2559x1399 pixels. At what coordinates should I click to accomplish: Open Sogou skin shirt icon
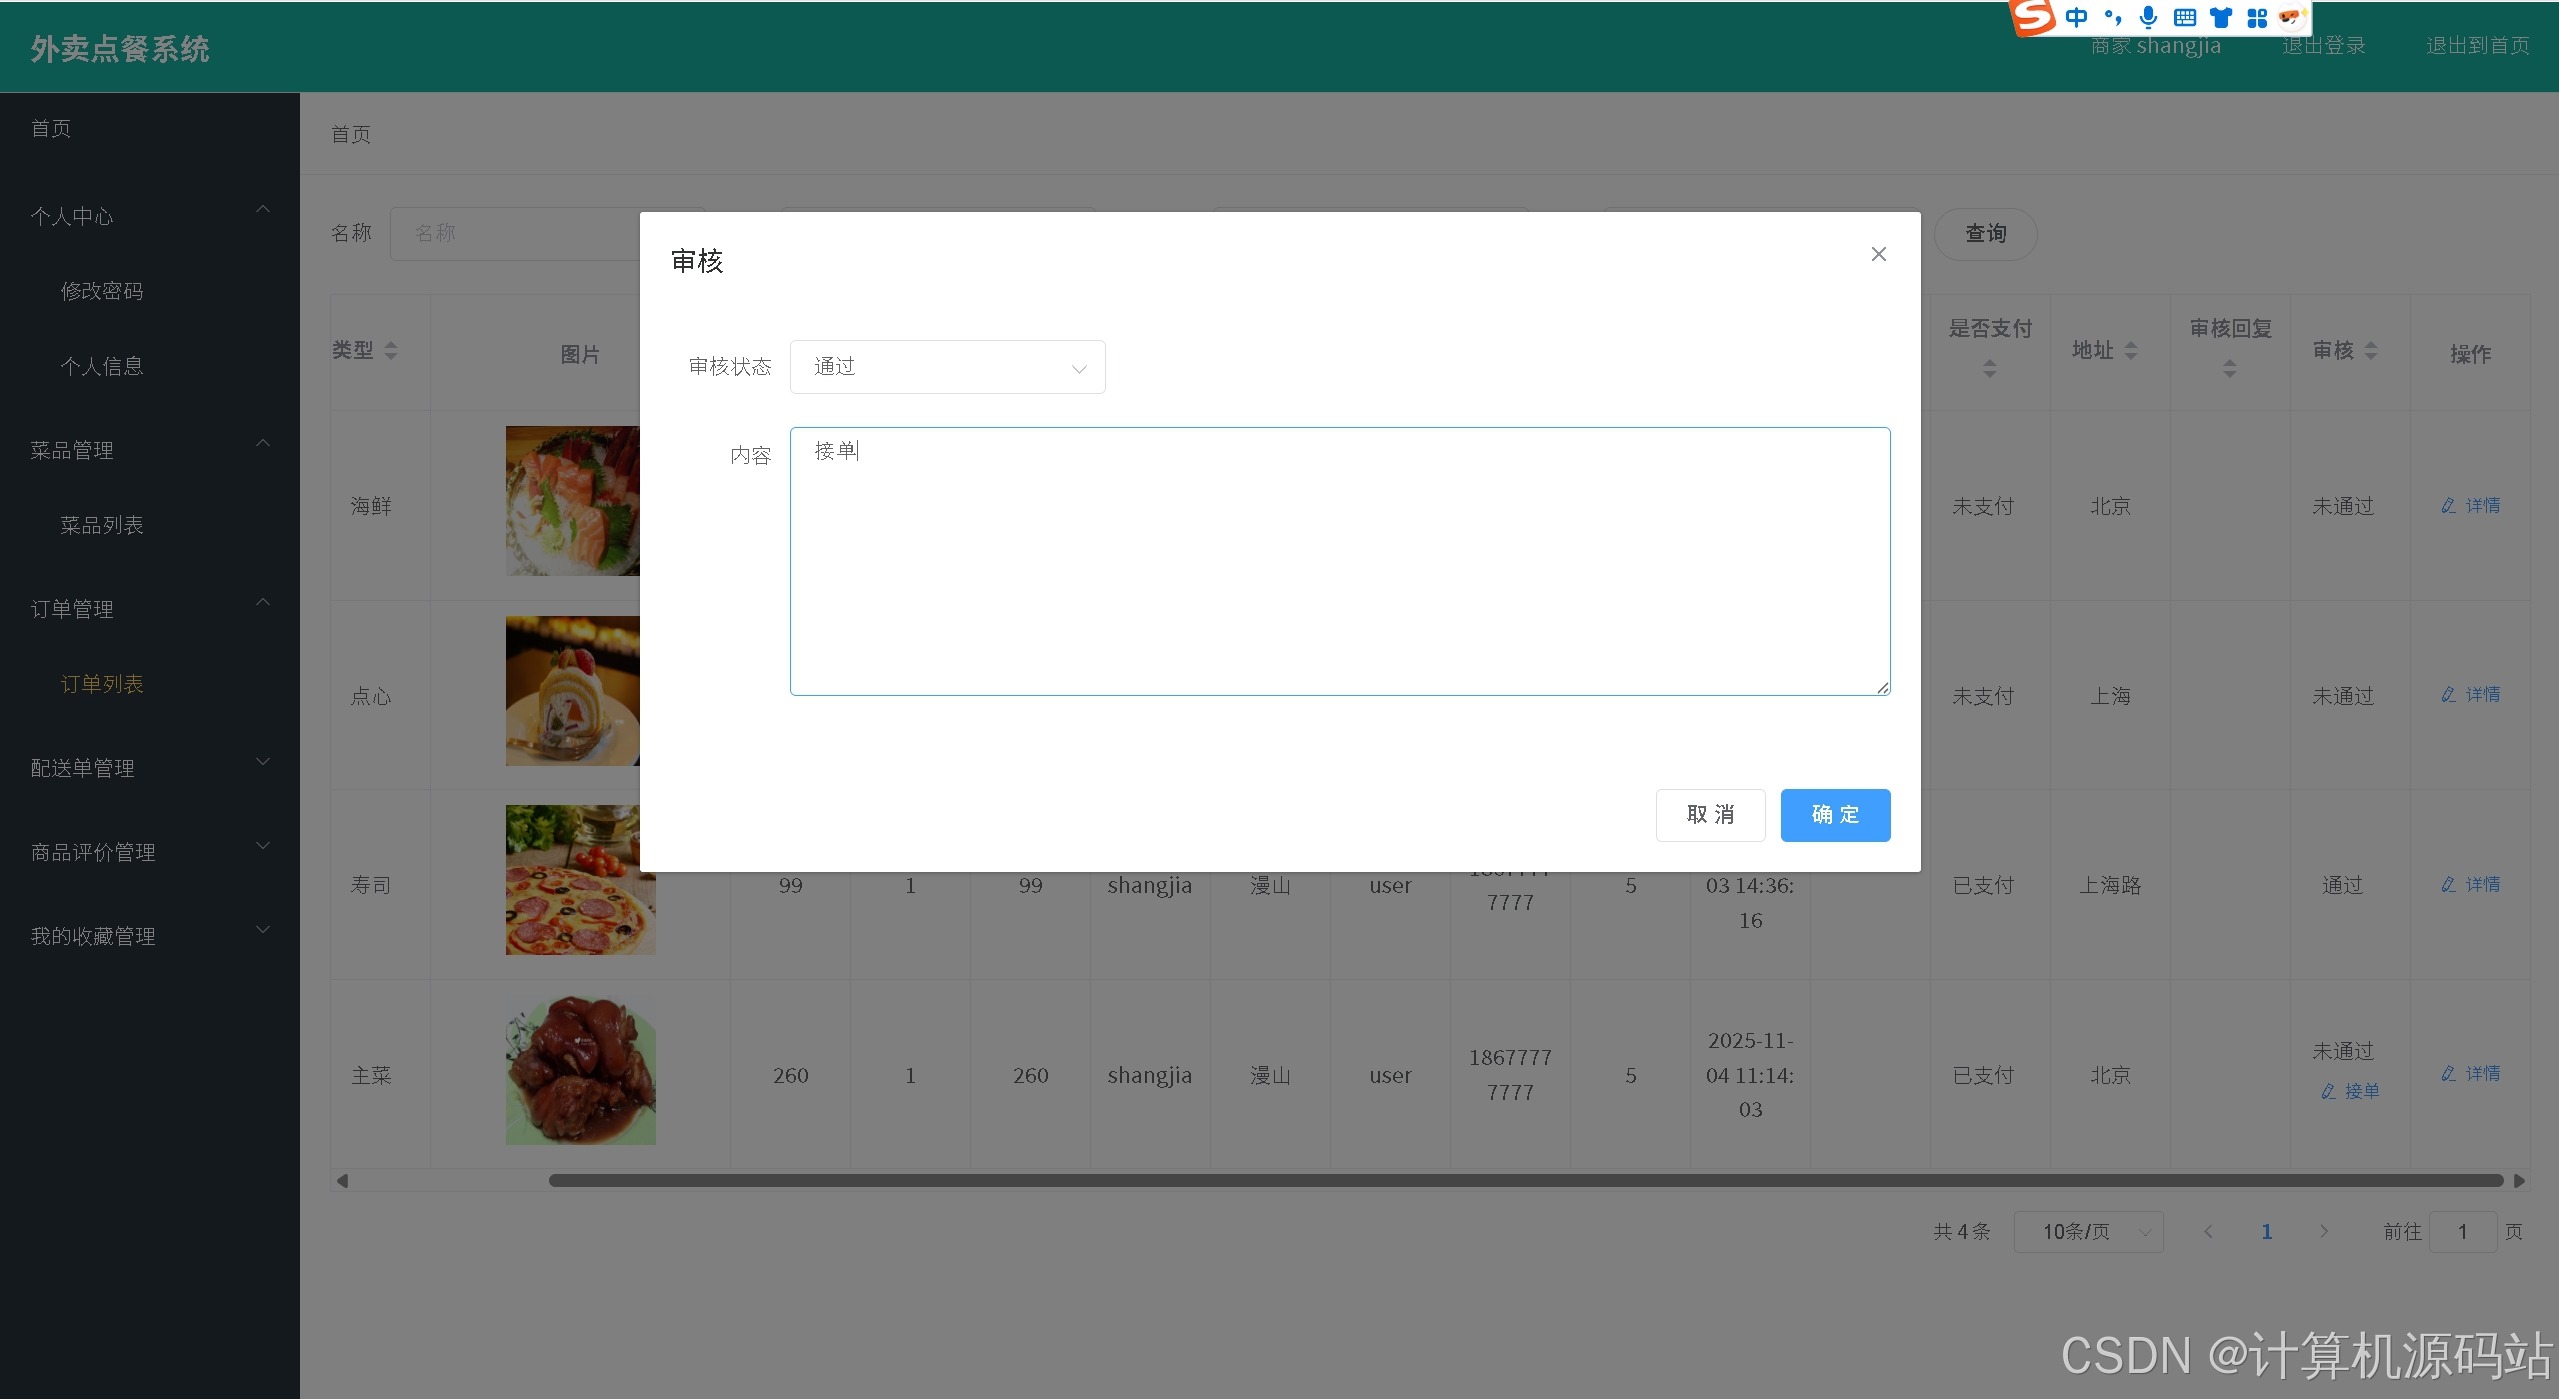(2221, 17)
